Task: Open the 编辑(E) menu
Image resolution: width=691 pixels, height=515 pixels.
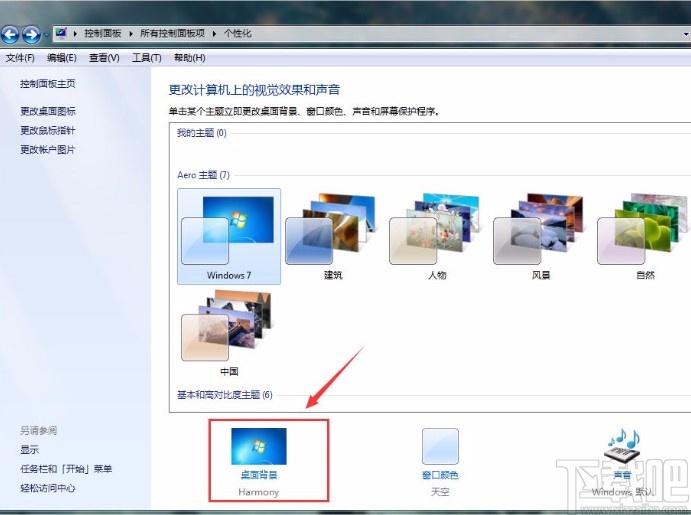Action: [62, 58]
